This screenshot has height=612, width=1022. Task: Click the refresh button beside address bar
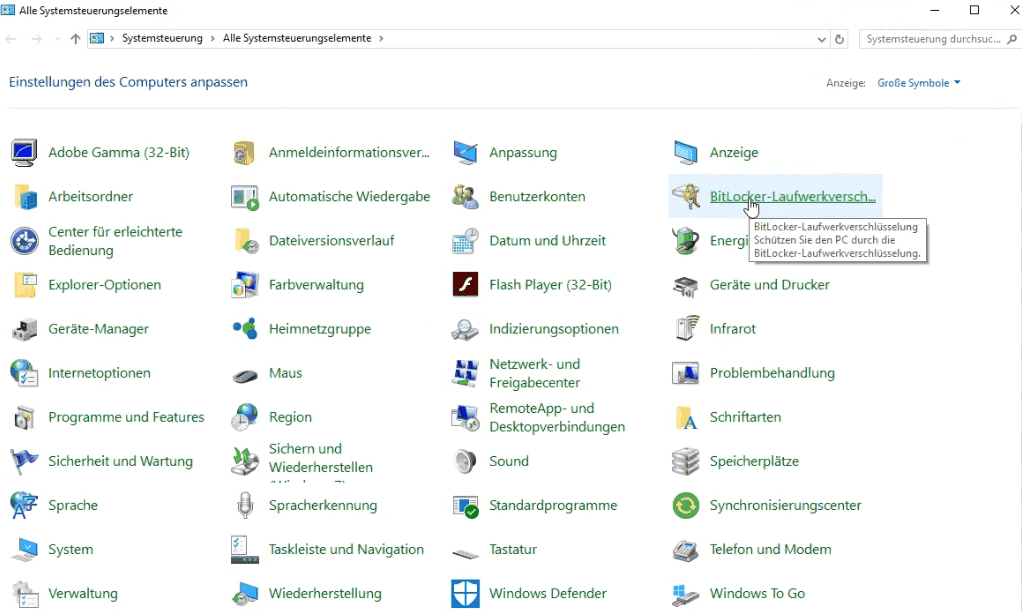click(839, 39)
